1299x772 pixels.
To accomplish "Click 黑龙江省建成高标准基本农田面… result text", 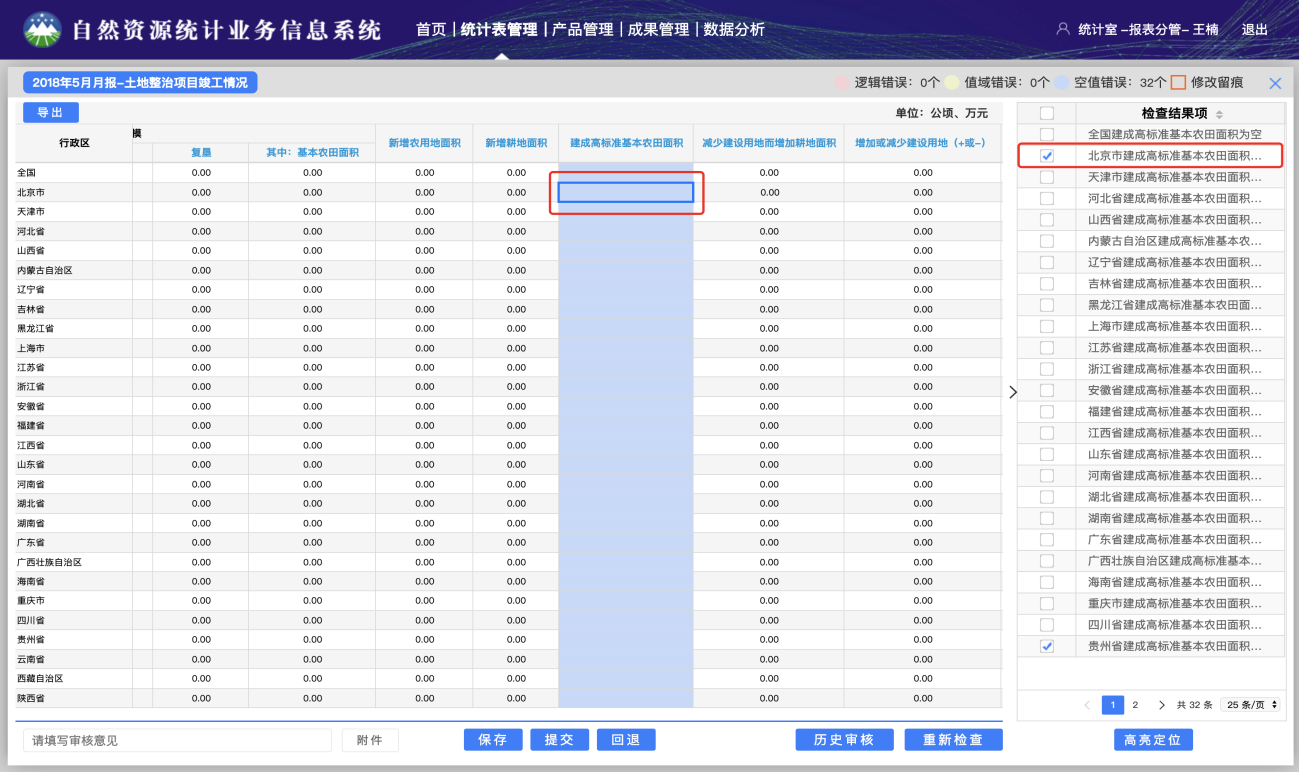I will [x=1175, y=305].
